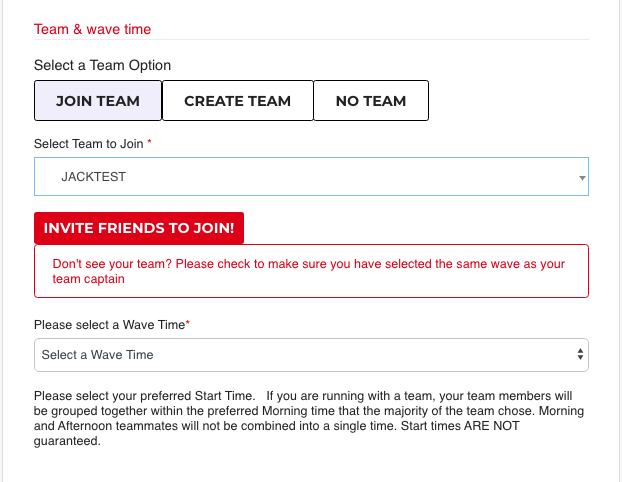Viewport: 622px width, 482px height.
Task: Click the team dropdown's gray triangle arrow
Action: [x=582, y=178]
